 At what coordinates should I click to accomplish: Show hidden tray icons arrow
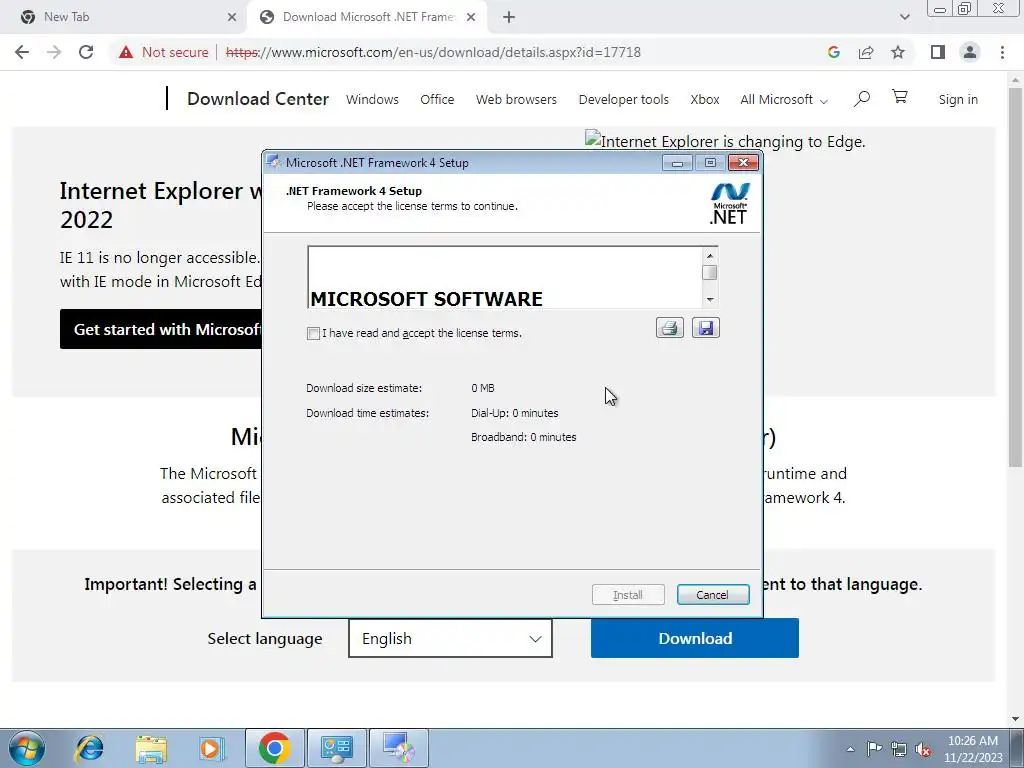coord(850,749)
